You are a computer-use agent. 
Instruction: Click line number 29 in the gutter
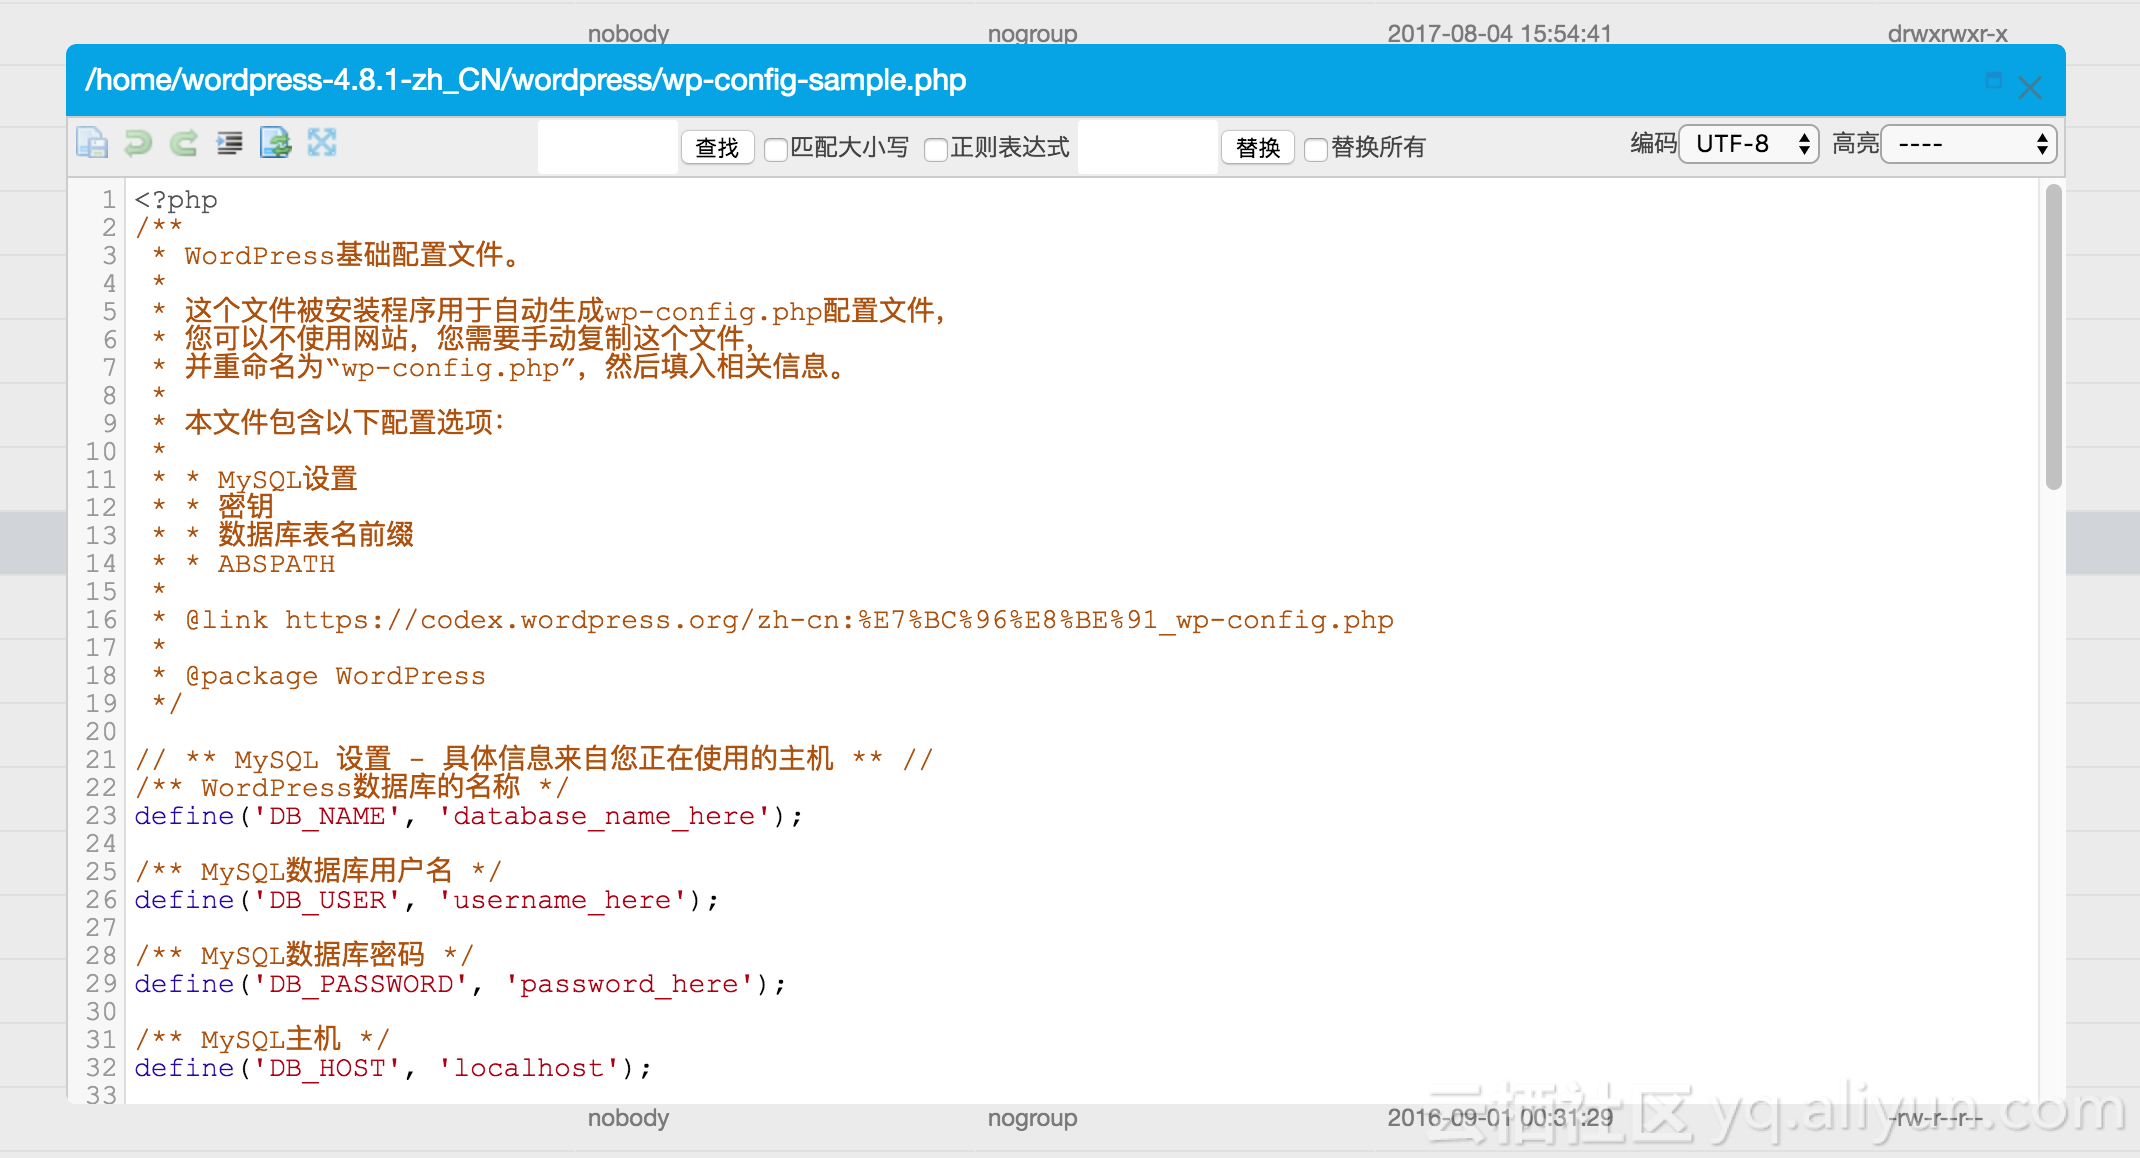pos(101,984)
